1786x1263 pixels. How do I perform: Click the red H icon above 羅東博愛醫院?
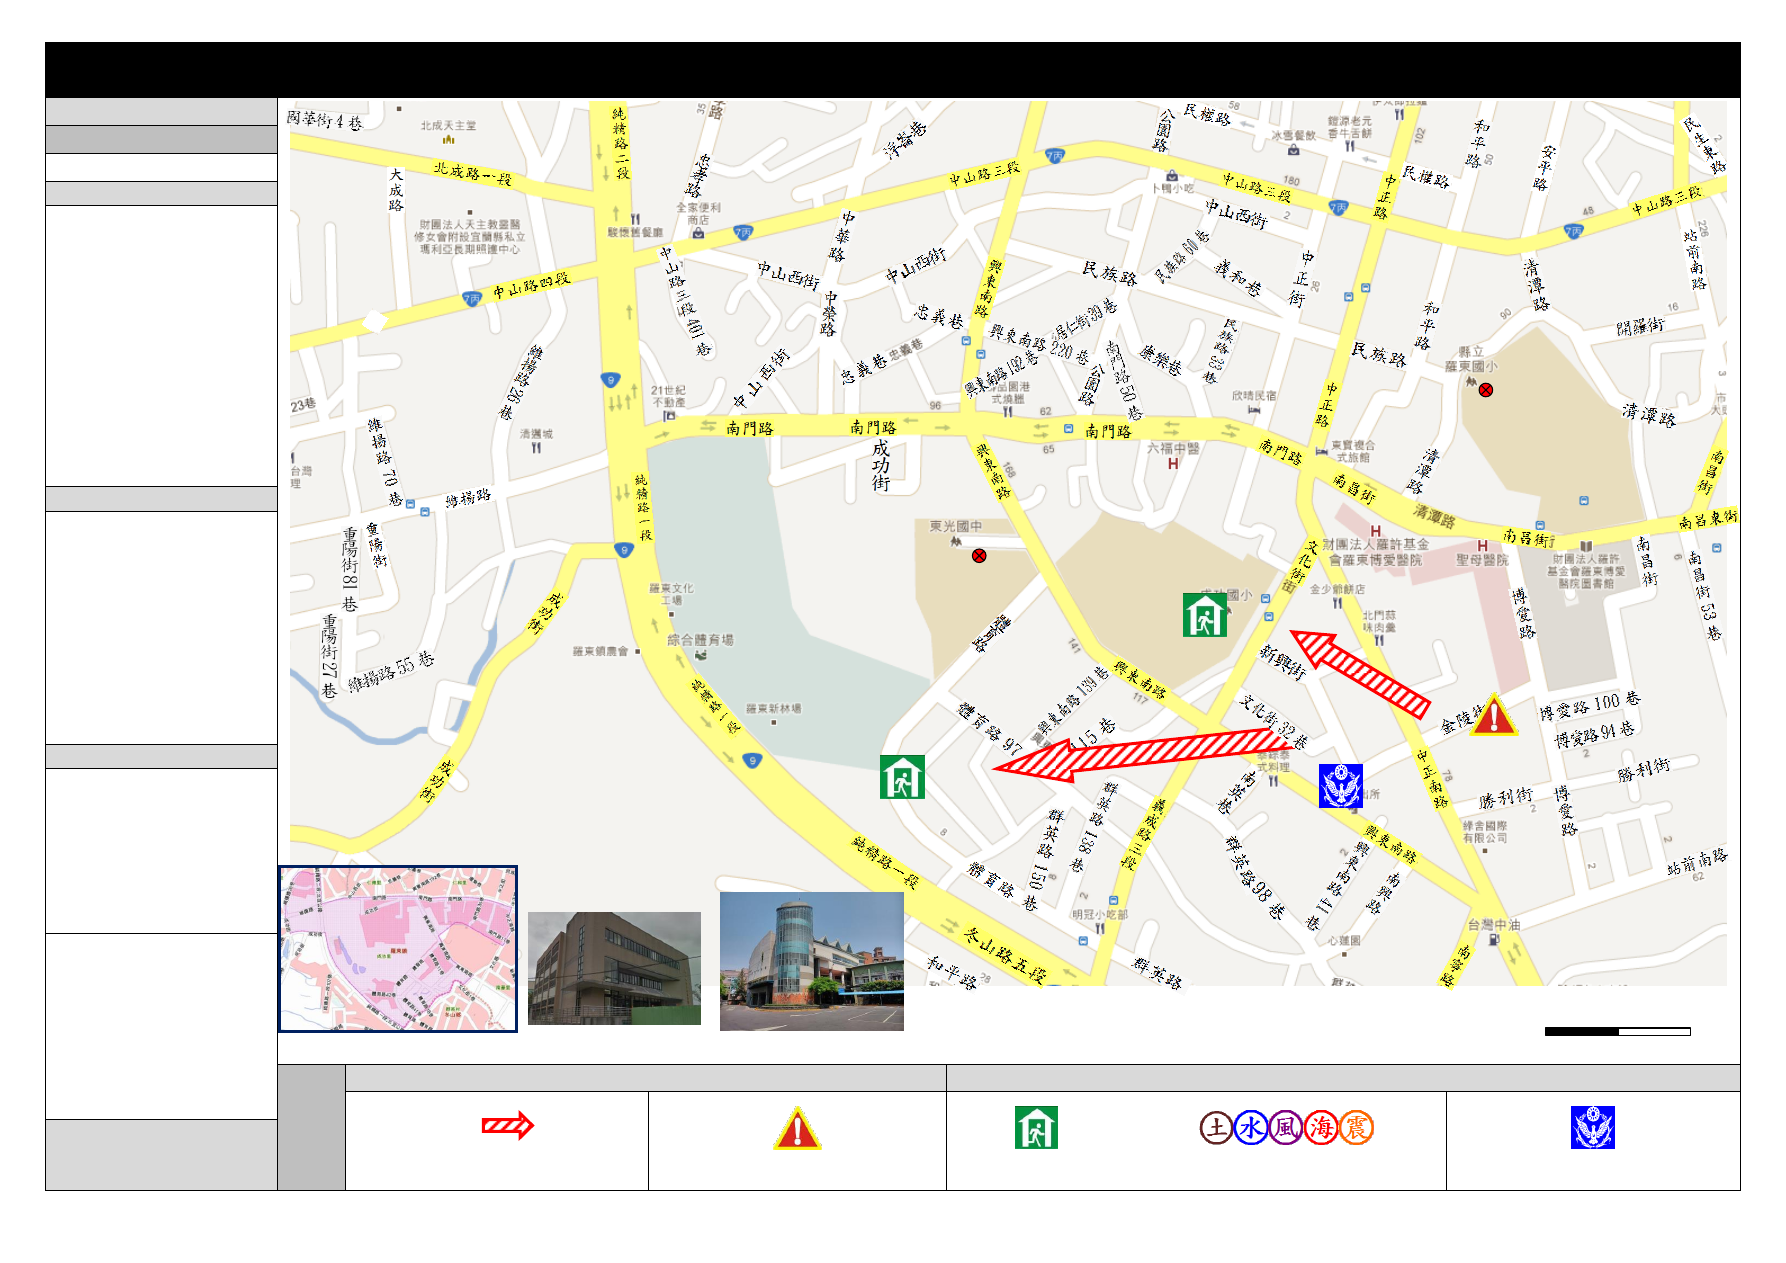1376,531
